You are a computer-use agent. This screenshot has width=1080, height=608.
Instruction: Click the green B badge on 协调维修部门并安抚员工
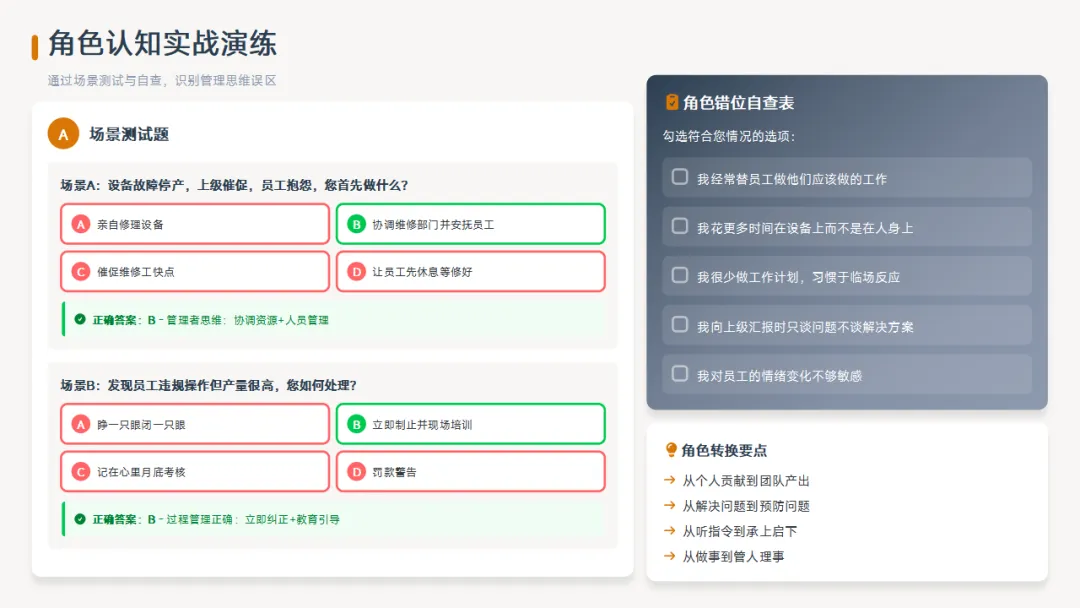[x=356, y=224]
